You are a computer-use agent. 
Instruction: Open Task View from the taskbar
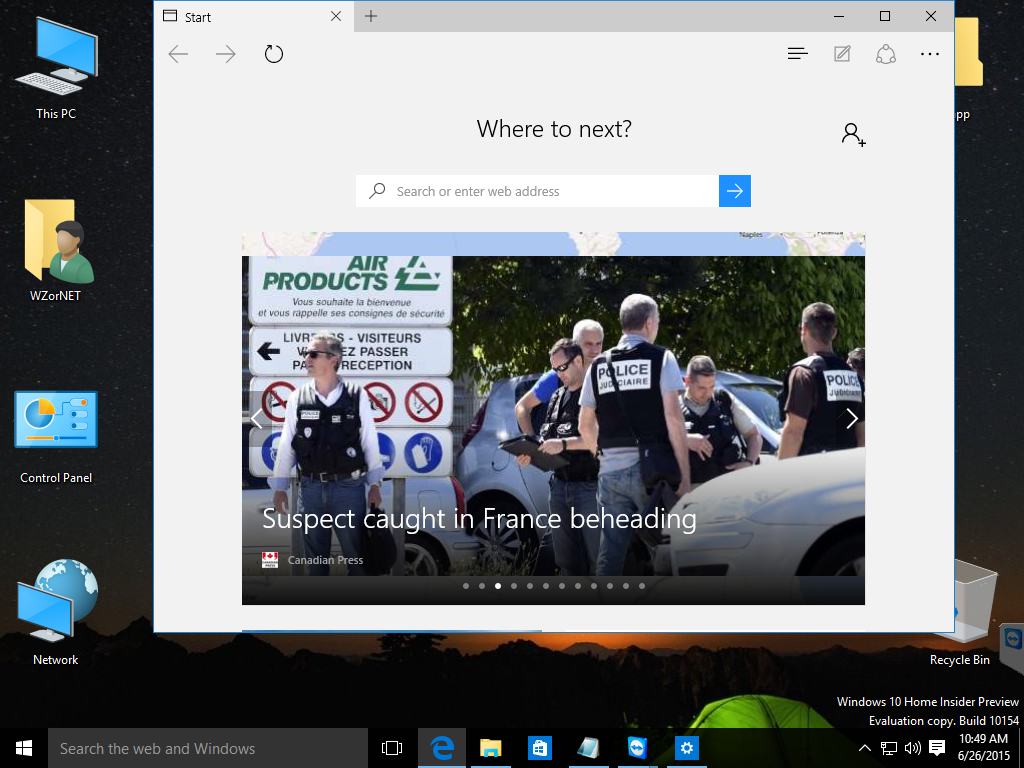click(392, 748)
